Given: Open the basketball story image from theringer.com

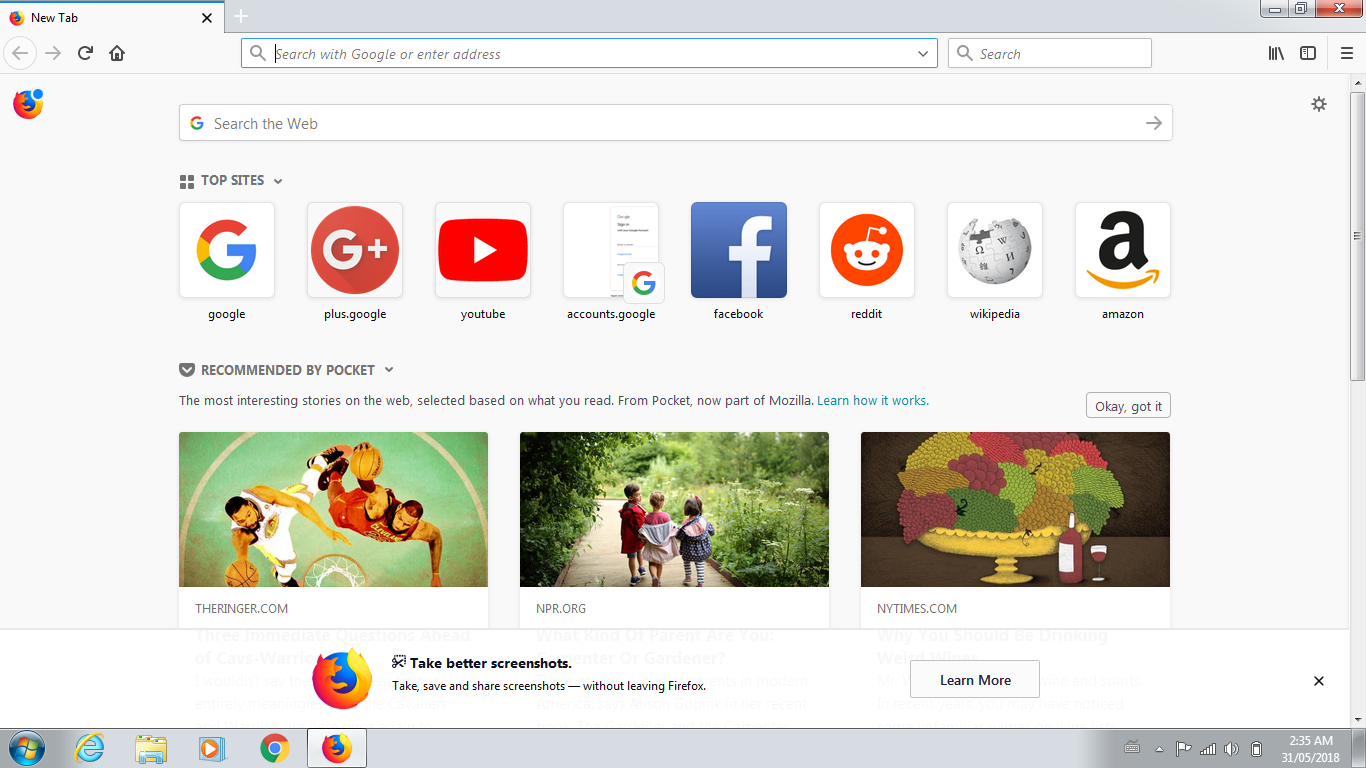Looking at the screenshot, I should click(x=333, y=509).
